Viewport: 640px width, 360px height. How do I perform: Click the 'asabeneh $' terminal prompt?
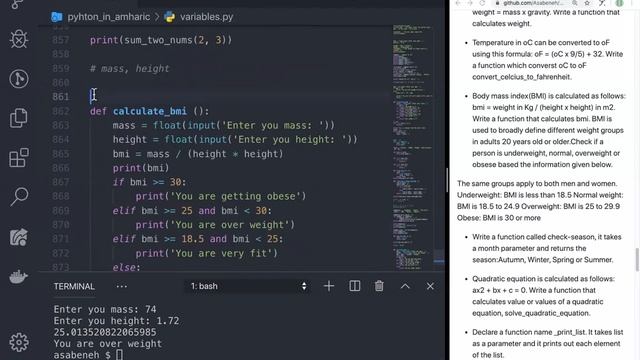tap(82, 355)
